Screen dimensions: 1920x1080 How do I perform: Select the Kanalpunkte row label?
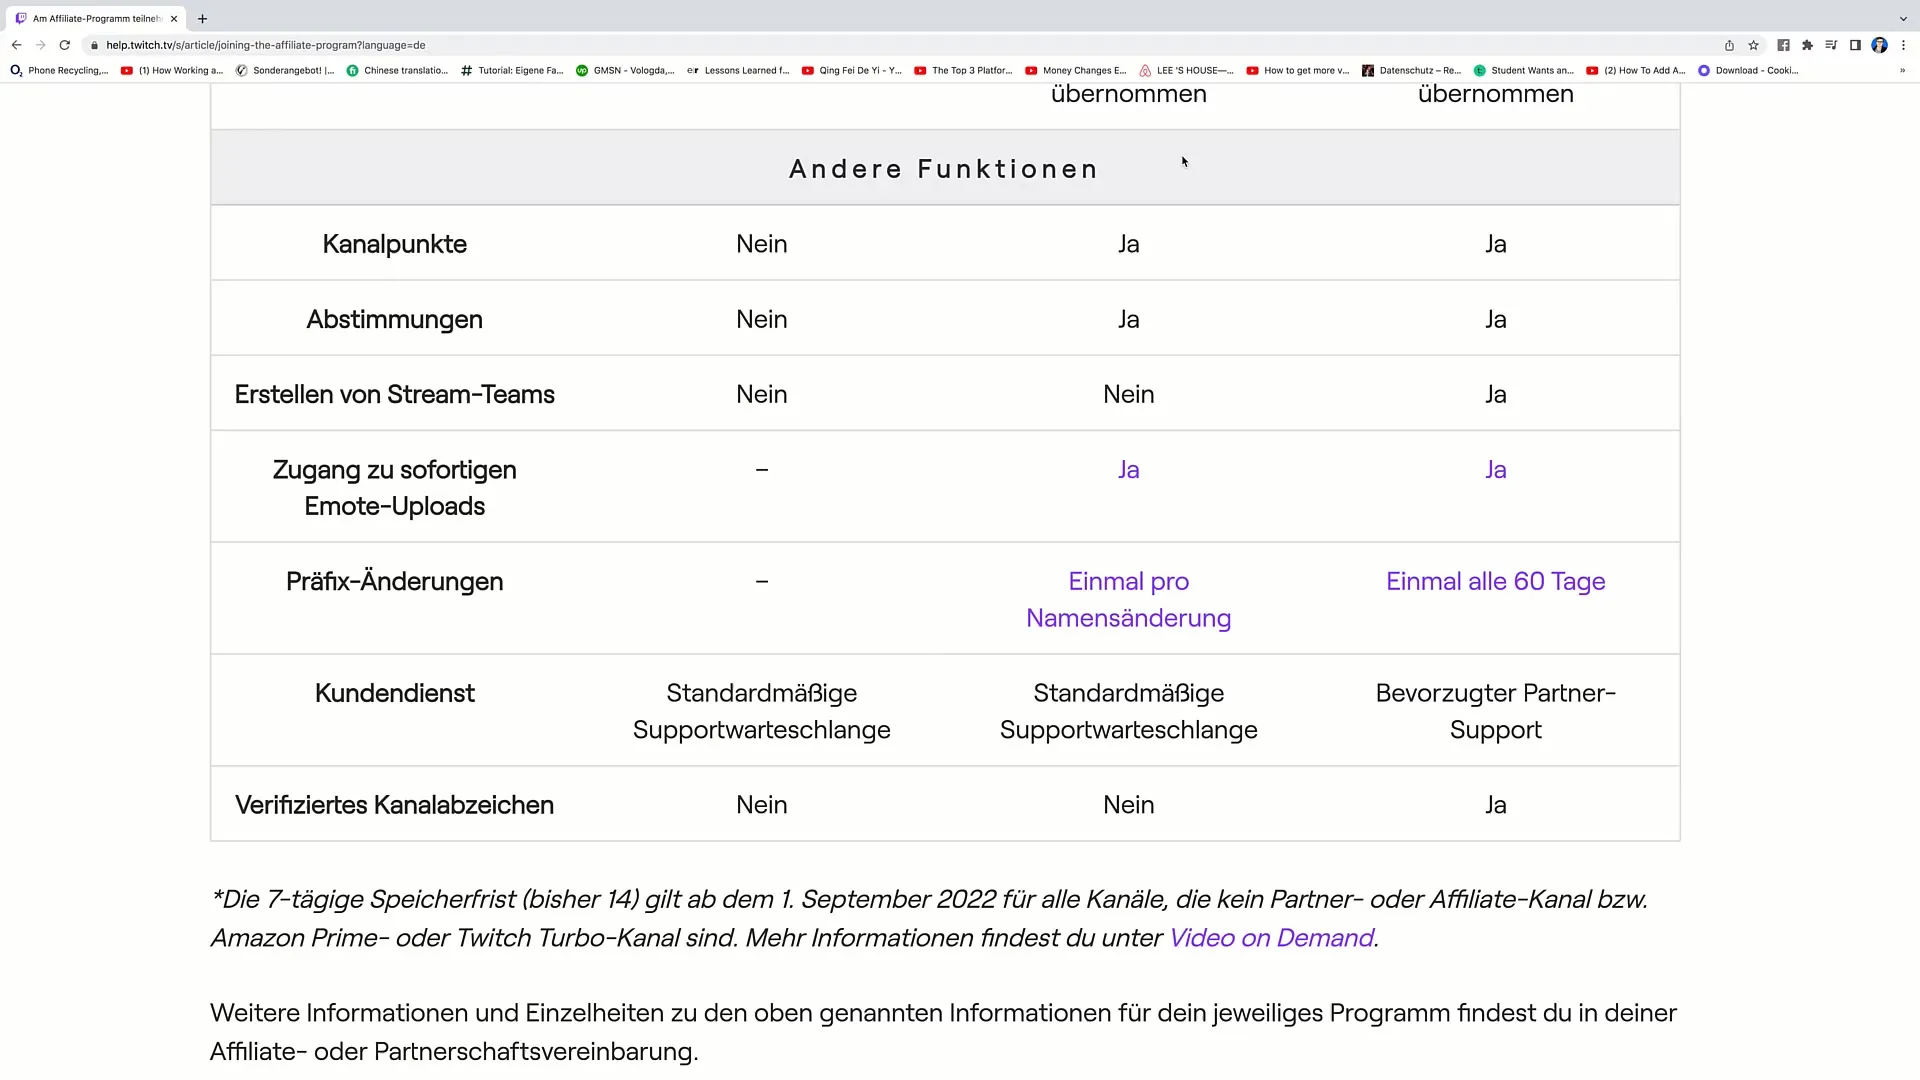click(394, 244)
